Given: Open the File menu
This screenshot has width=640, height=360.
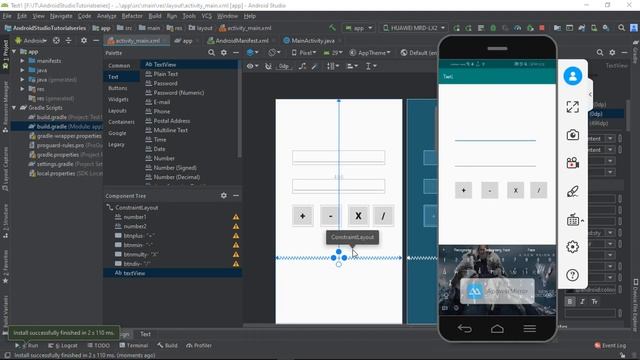Looking at the screenshot, I should (x=7, y=16).
